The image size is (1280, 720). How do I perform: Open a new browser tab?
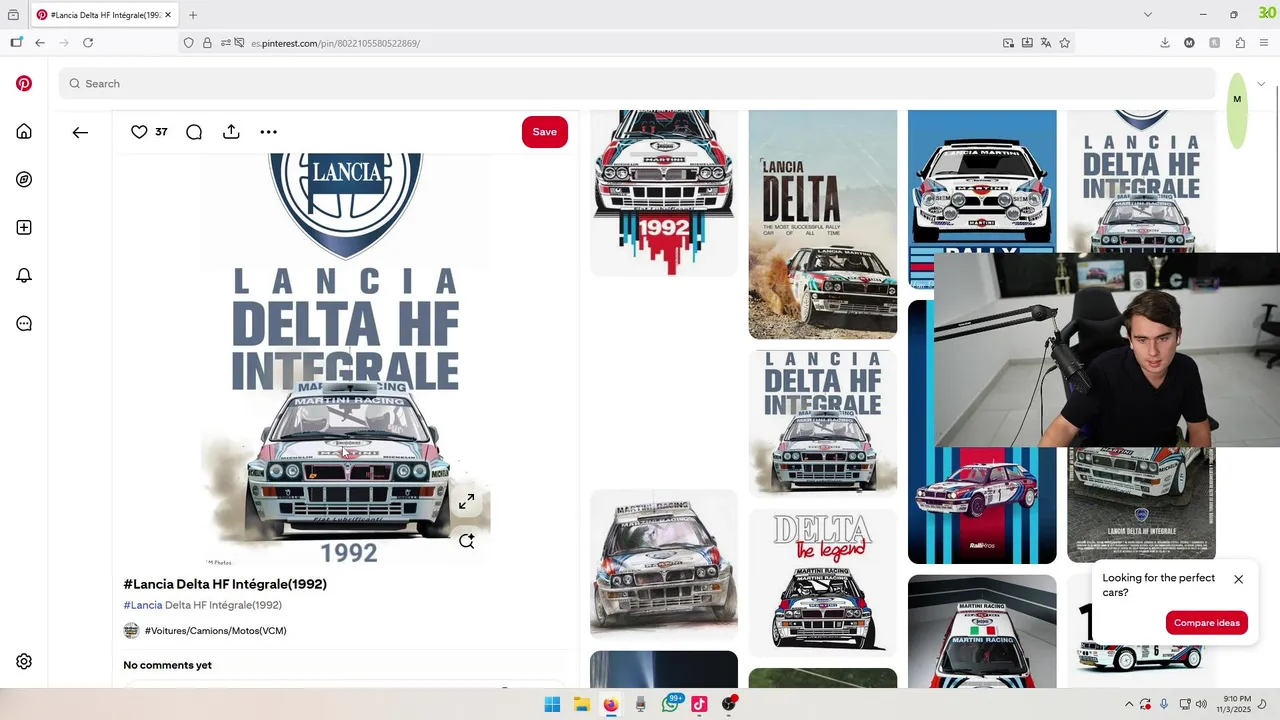pyautogui.click(x=193, y=15)
